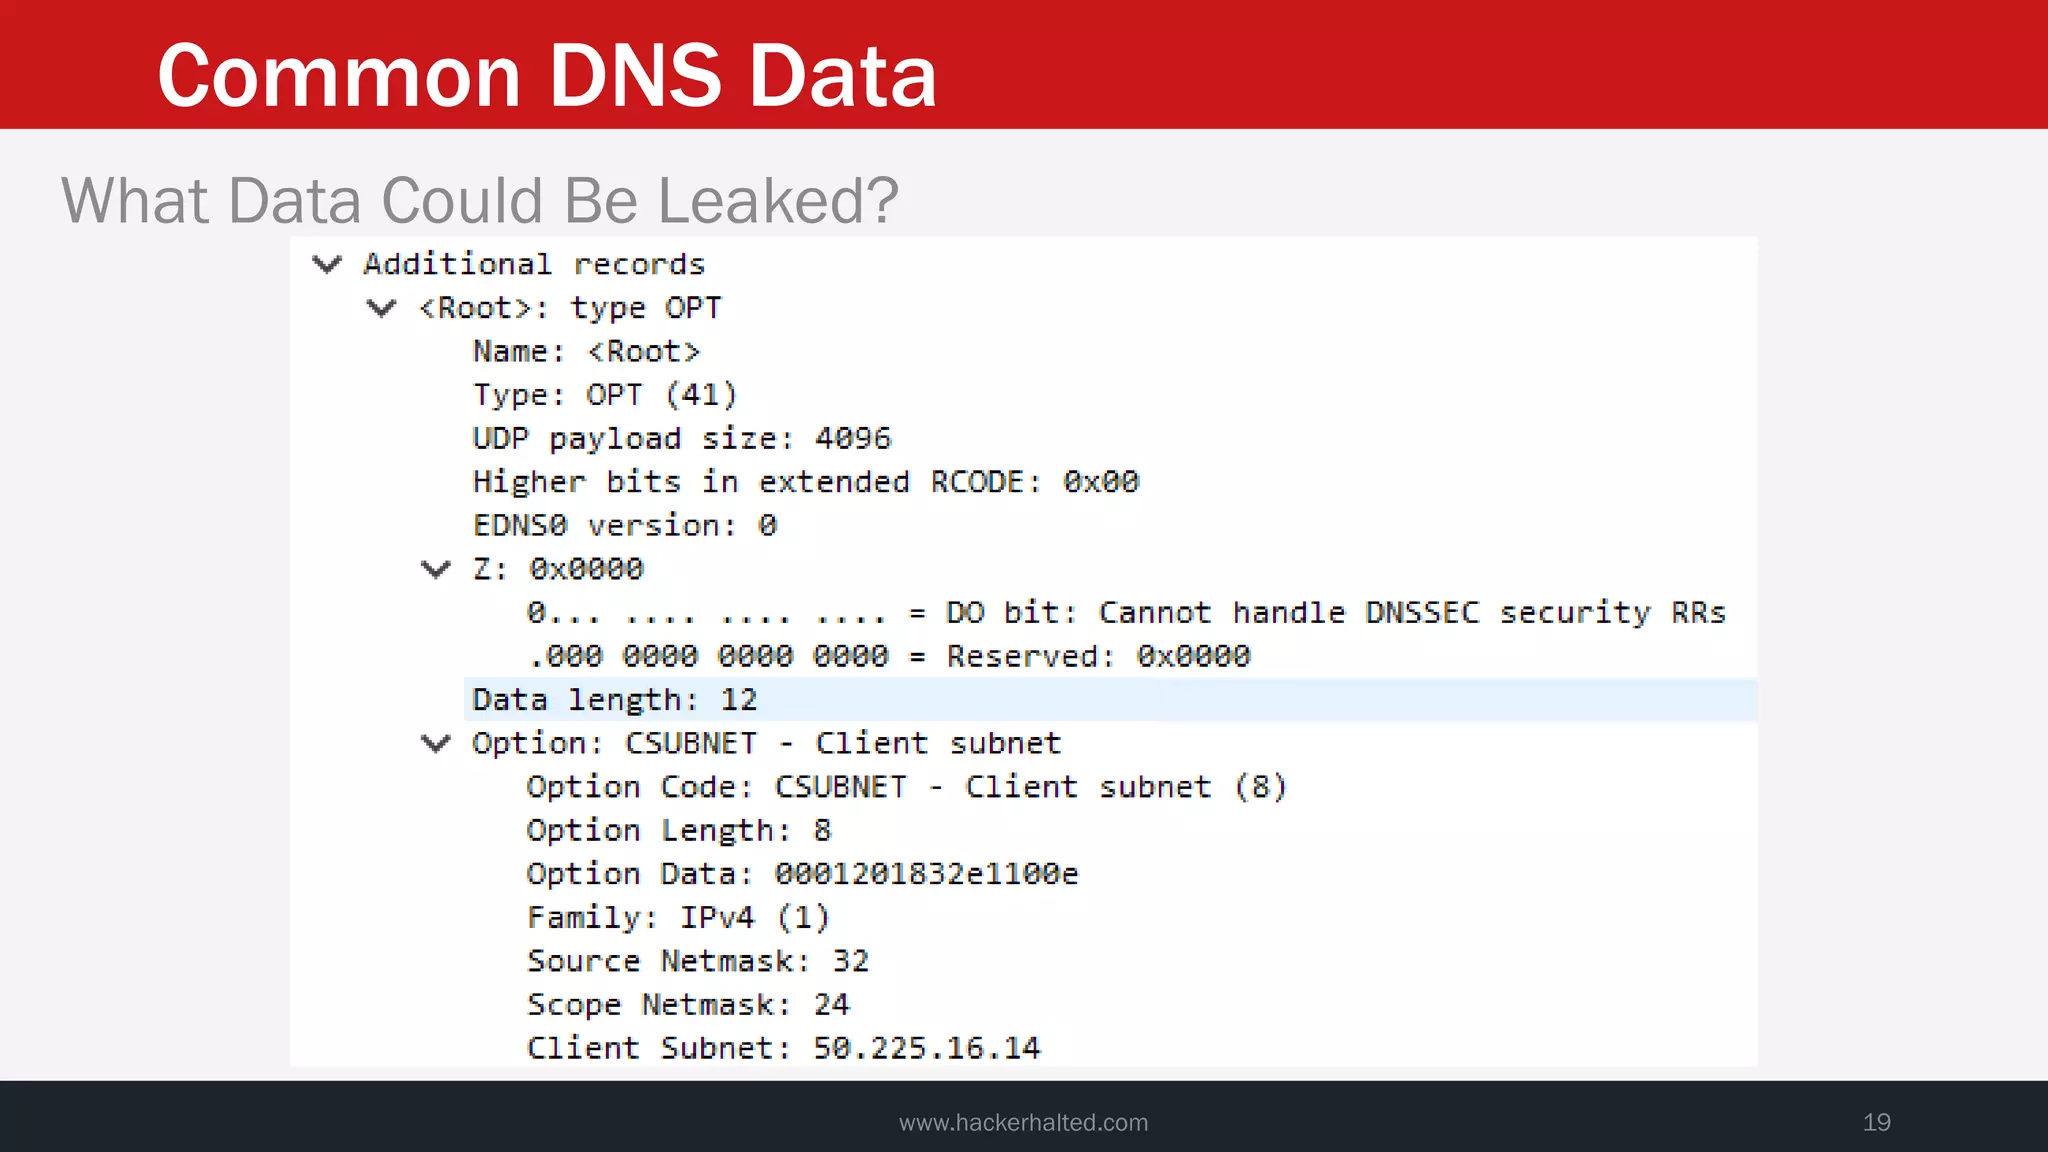
Task: Select the Higher bits in extended RCODE row
Action: click(805, 482)
